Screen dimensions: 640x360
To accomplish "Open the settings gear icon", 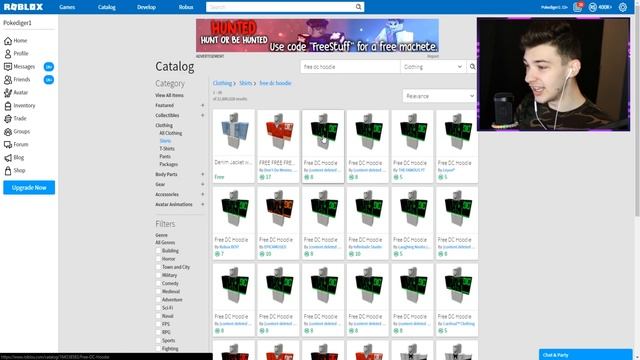I will (x=623, y=7).
